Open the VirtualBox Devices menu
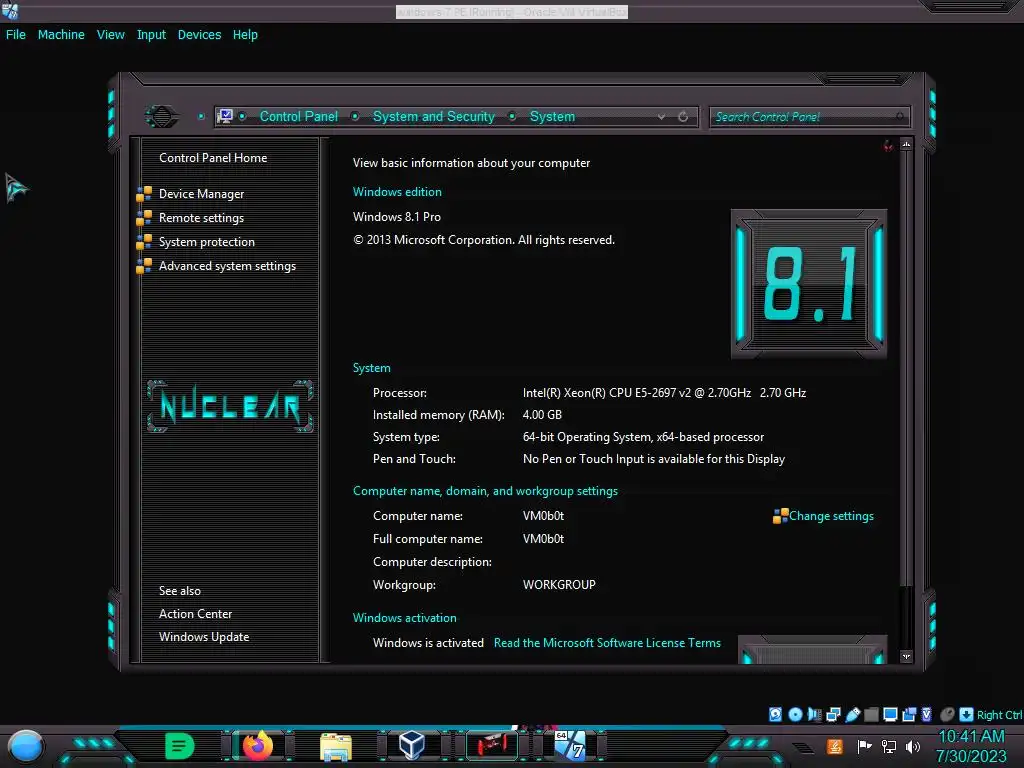This screenshot has height=768, width=1024. click(x=199, y=35)
